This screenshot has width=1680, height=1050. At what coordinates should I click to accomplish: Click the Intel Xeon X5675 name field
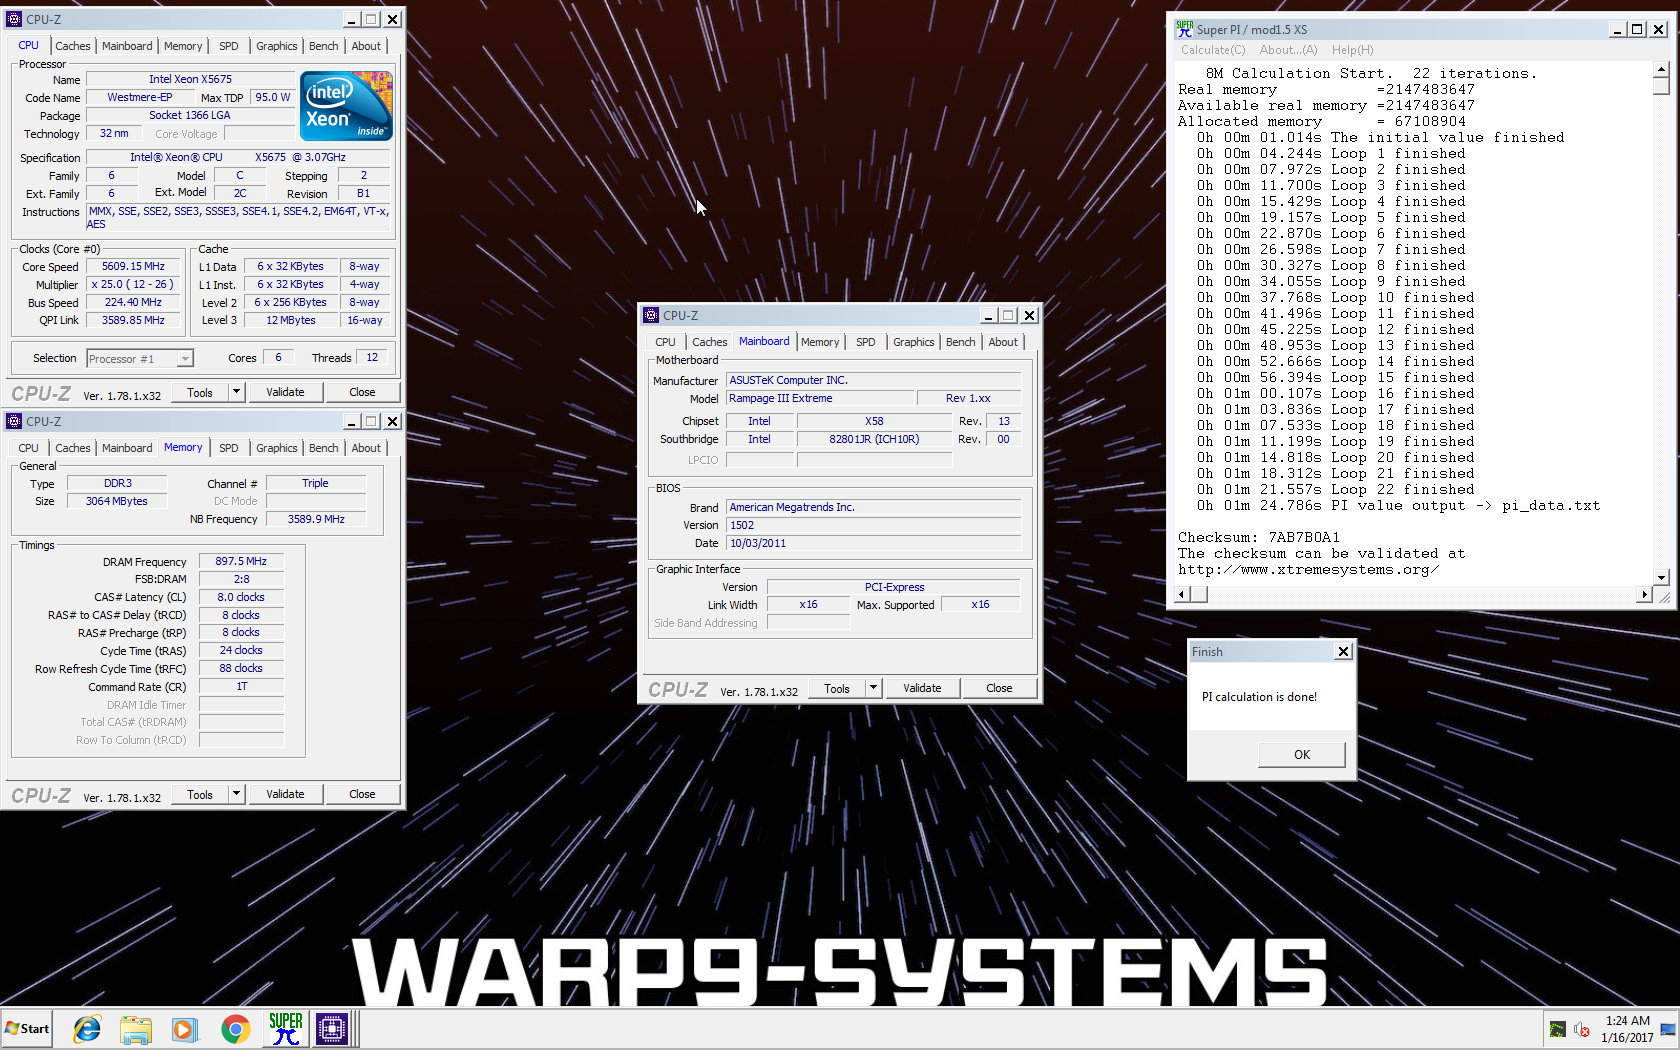pos(190,79)
